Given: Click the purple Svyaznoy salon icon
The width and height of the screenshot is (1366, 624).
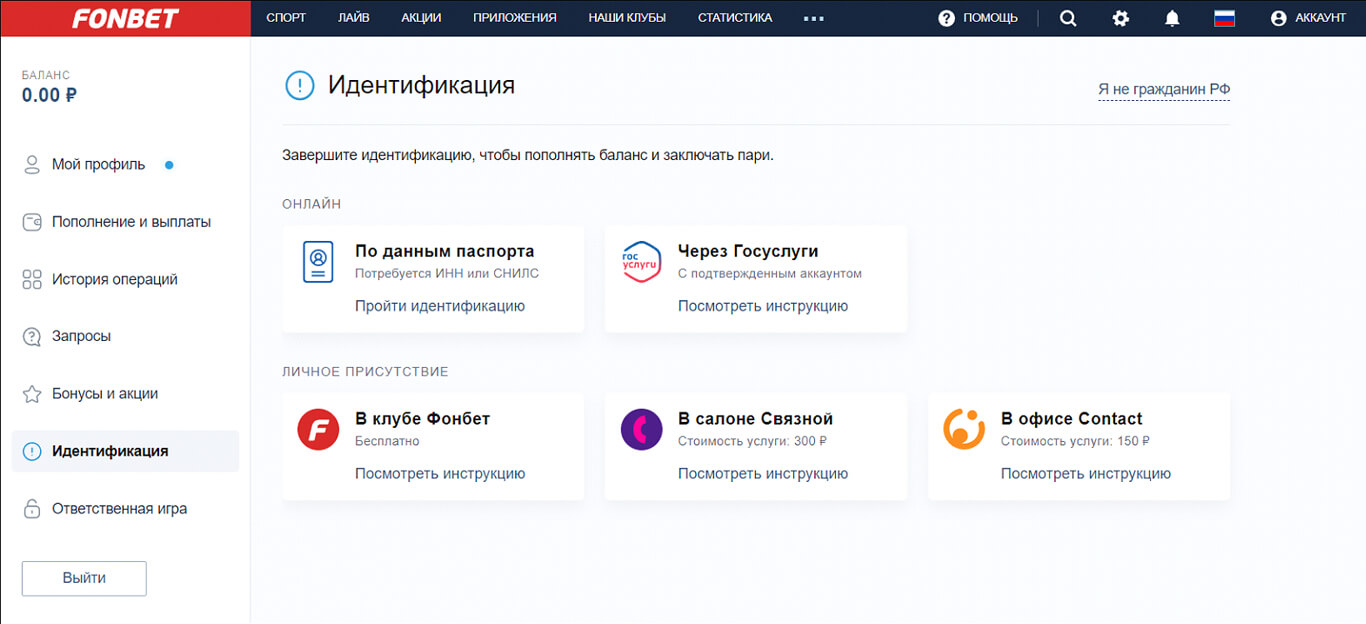Looking at the screenshot, I should (641, 429).
